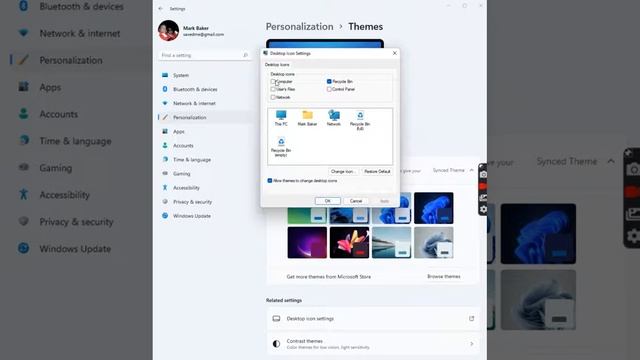Collapse the Synced Theme chevron
The image size is (640, 360).
pyautogui.click(x=471, y=170)
